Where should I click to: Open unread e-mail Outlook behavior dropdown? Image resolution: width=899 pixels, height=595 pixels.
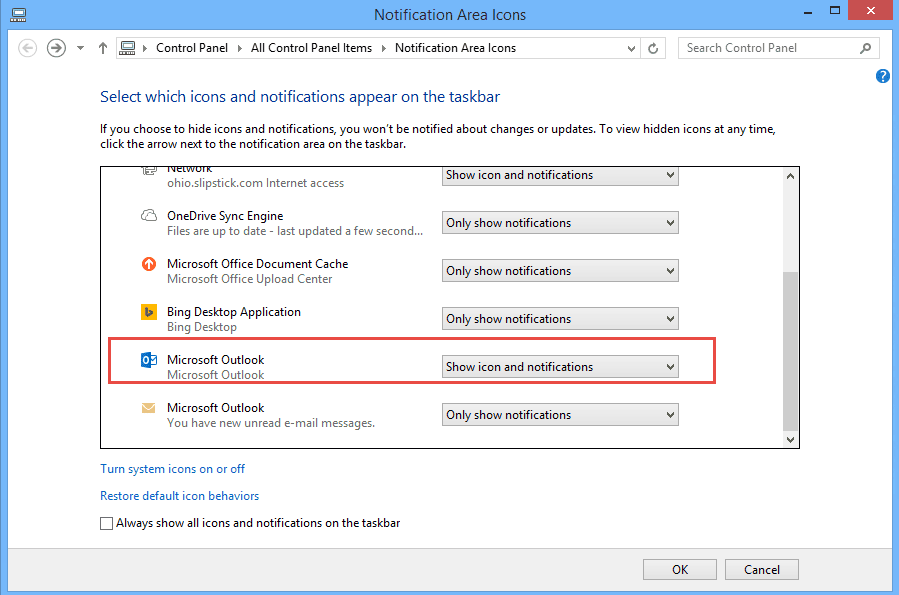[560, 415]
